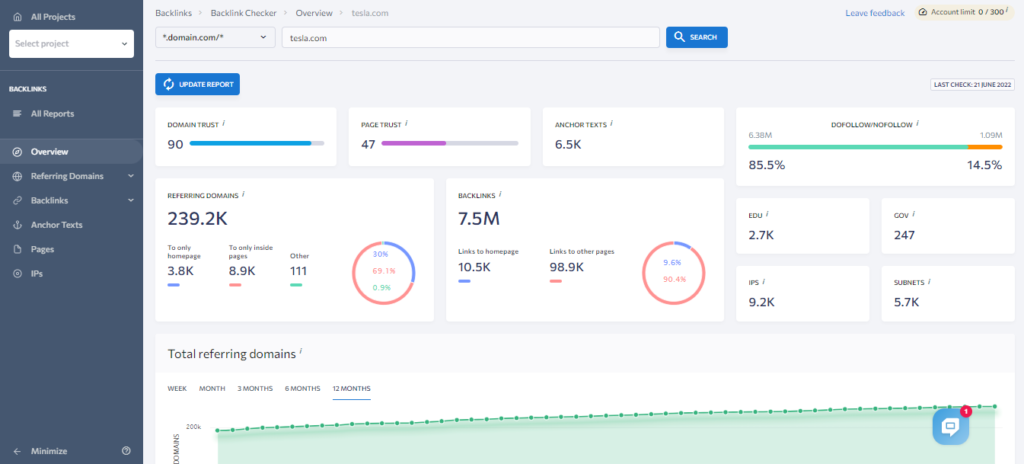
Task: Click the Referring Domains globe icon
Action: click(x=18, y=176)
